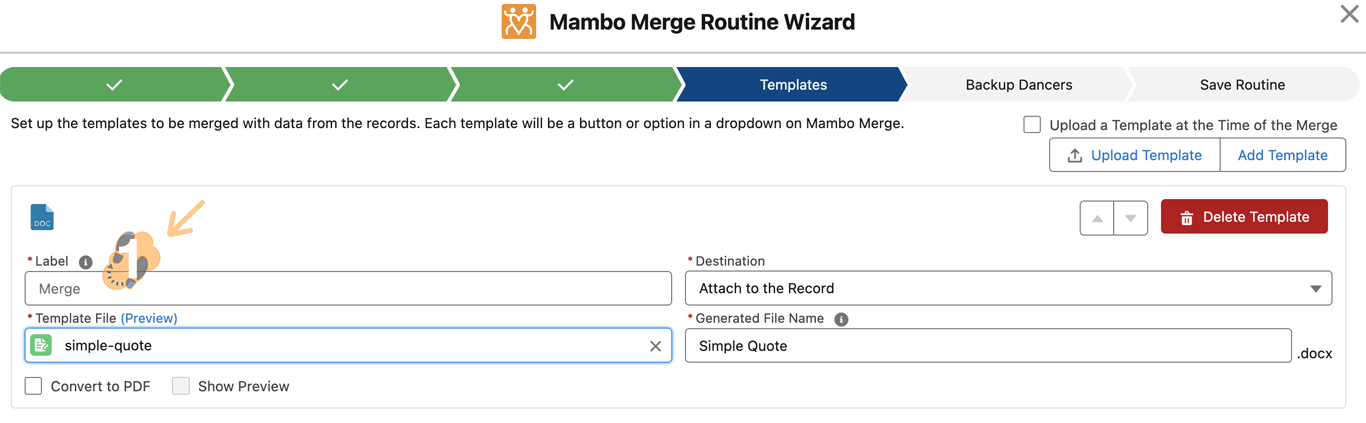Image resolution: width=1366 pixels, height=423 pixels.
Task: Enable Upload a Template at Merge Time
Action: tap(1032, 125)
